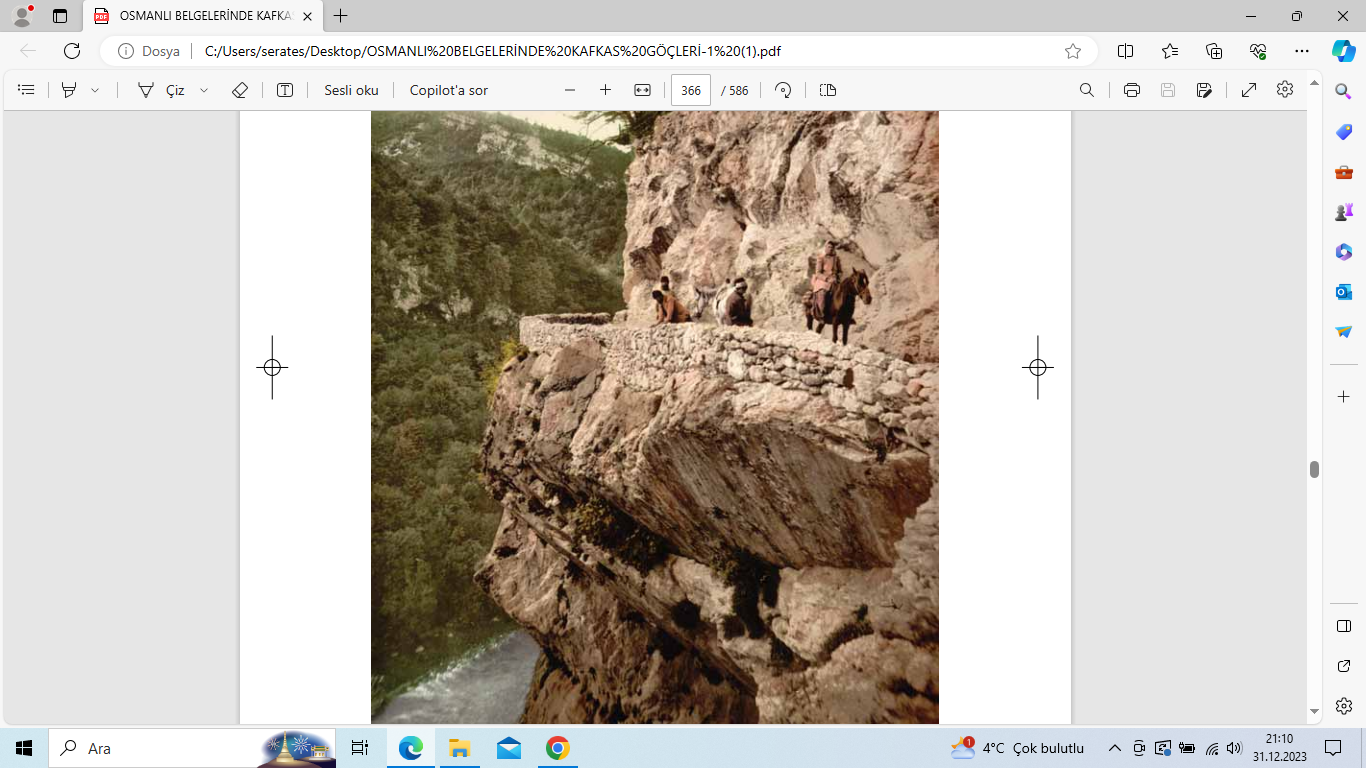Add a text box with the text tool
This screenshot has height=768, width=1366.
pos(285,90)
